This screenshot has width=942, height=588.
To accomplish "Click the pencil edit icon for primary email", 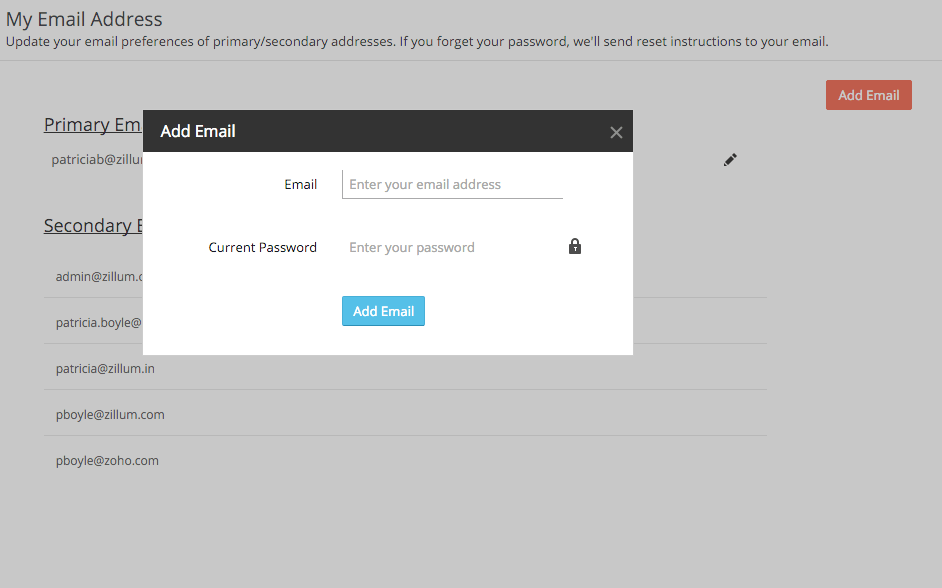I will click(x=730, y=159).
